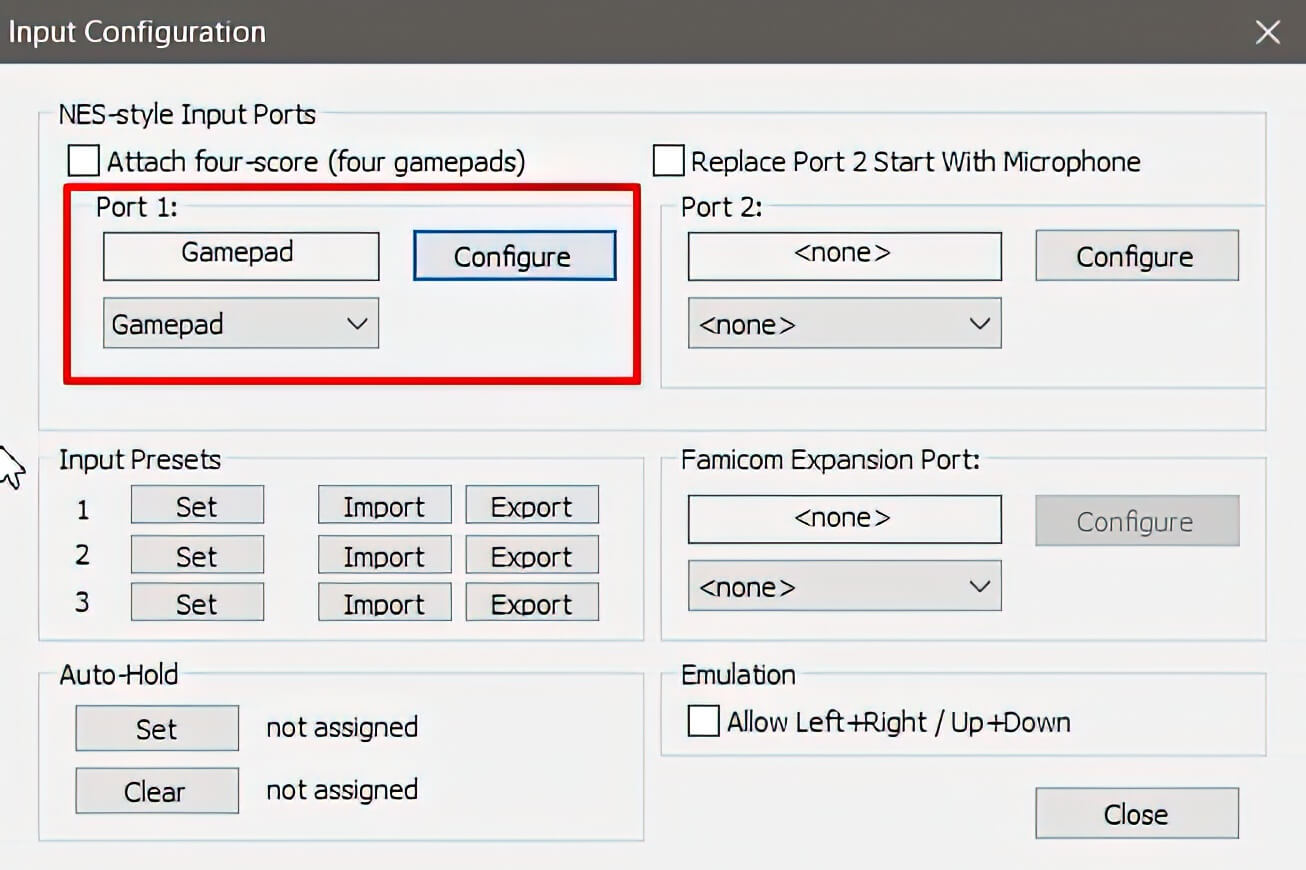
Task: Configure the Port 2 device
Action: pyautogui.click(x=1136, y=256)
